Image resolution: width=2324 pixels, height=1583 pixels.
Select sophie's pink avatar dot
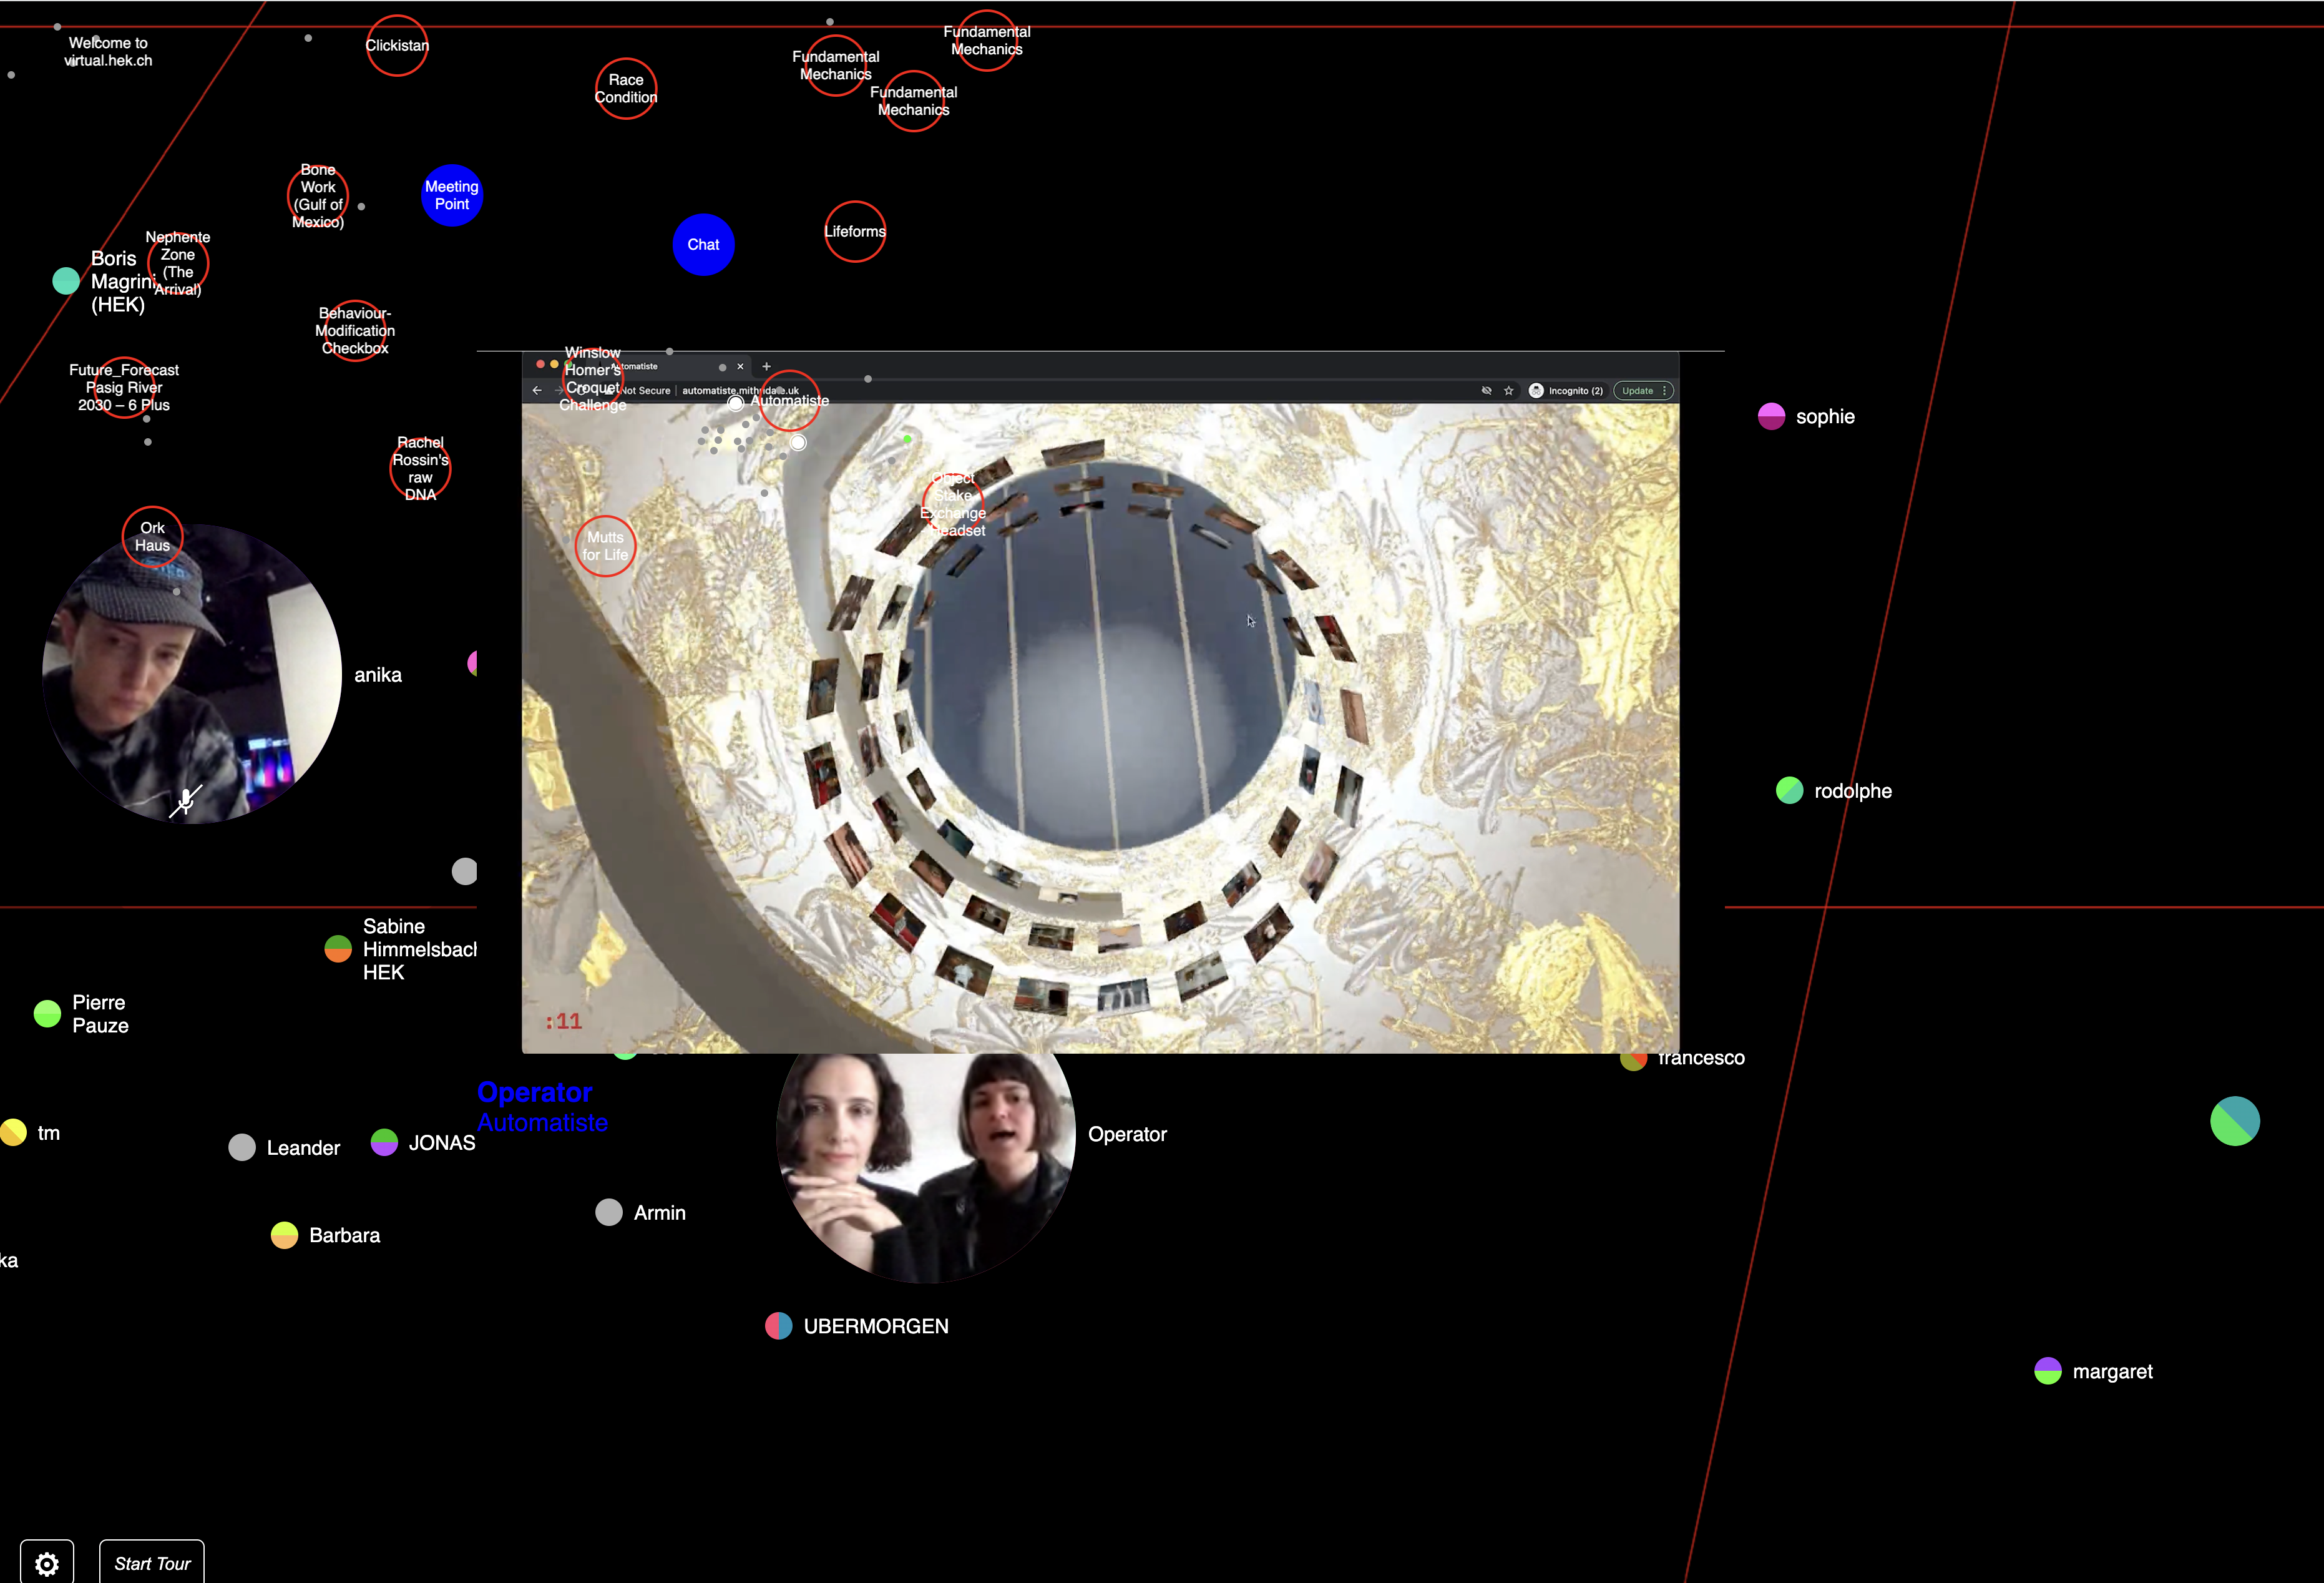coord(1771,416)
